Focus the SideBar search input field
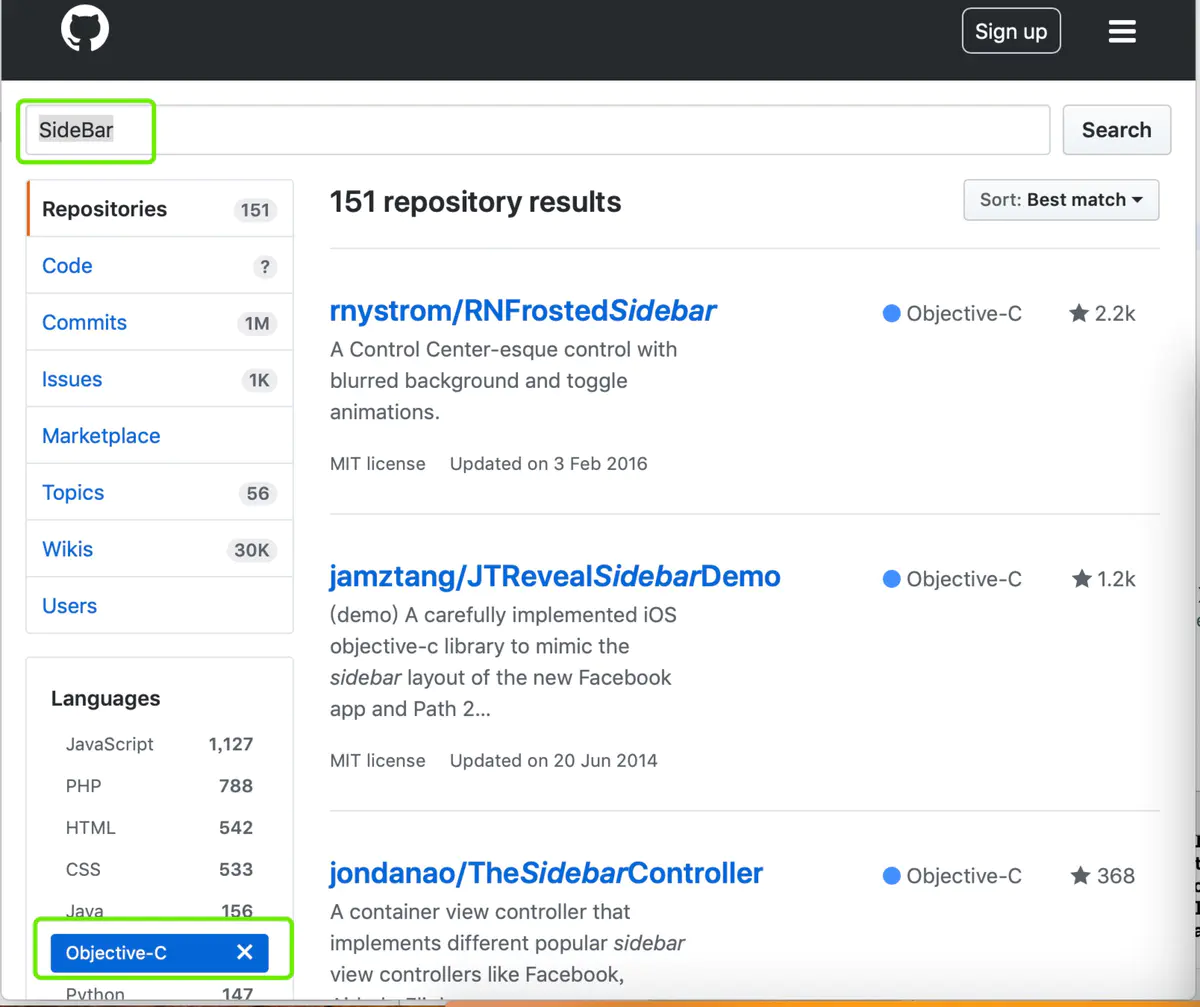This screenshot has width=1200, height=1007. pyautogui.click(x=537, y=130)
